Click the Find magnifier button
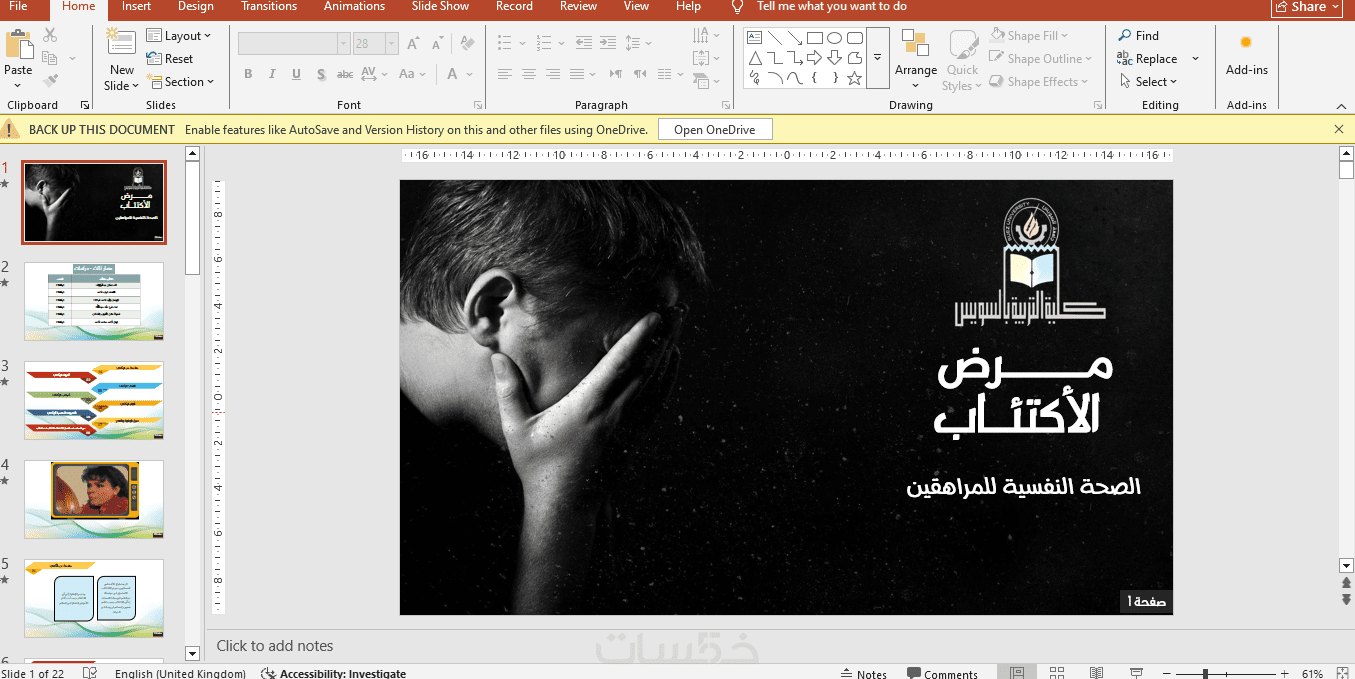 tap(1139, 36)
